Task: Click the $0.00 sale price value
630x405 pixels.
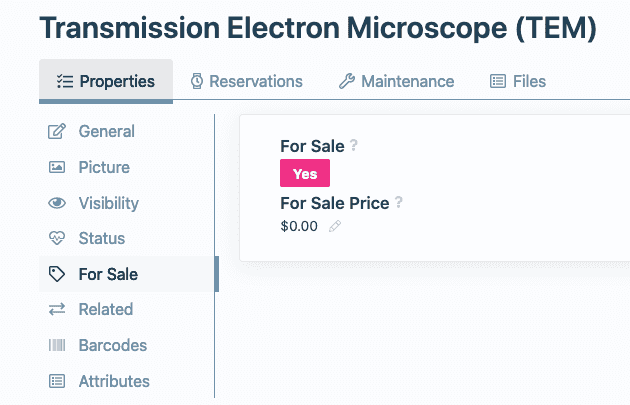Action: 299,227
